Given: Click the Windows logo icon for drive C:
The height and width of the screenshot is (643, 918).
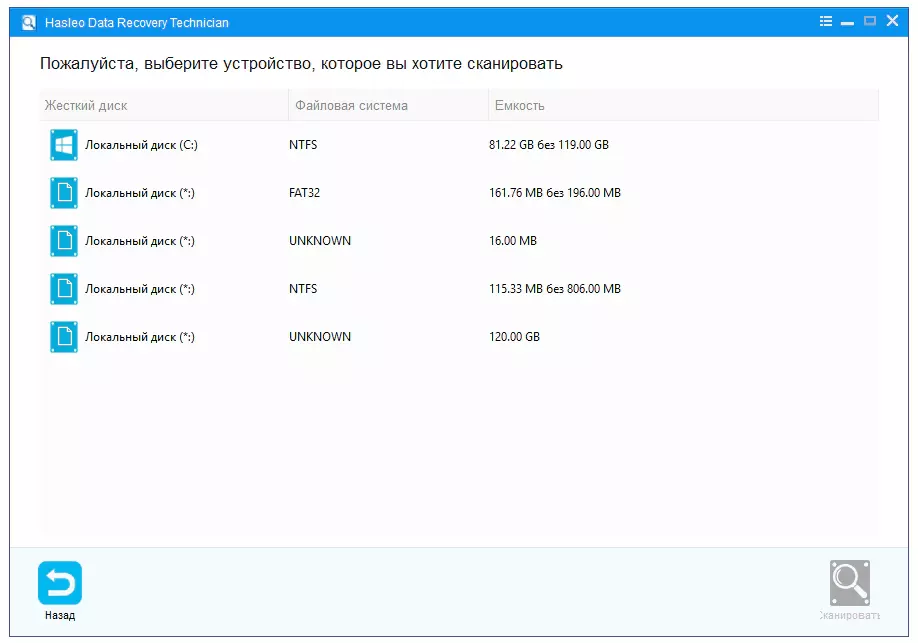Looking at the screenshot, I should pyautogui.click(x=64, y=145).
